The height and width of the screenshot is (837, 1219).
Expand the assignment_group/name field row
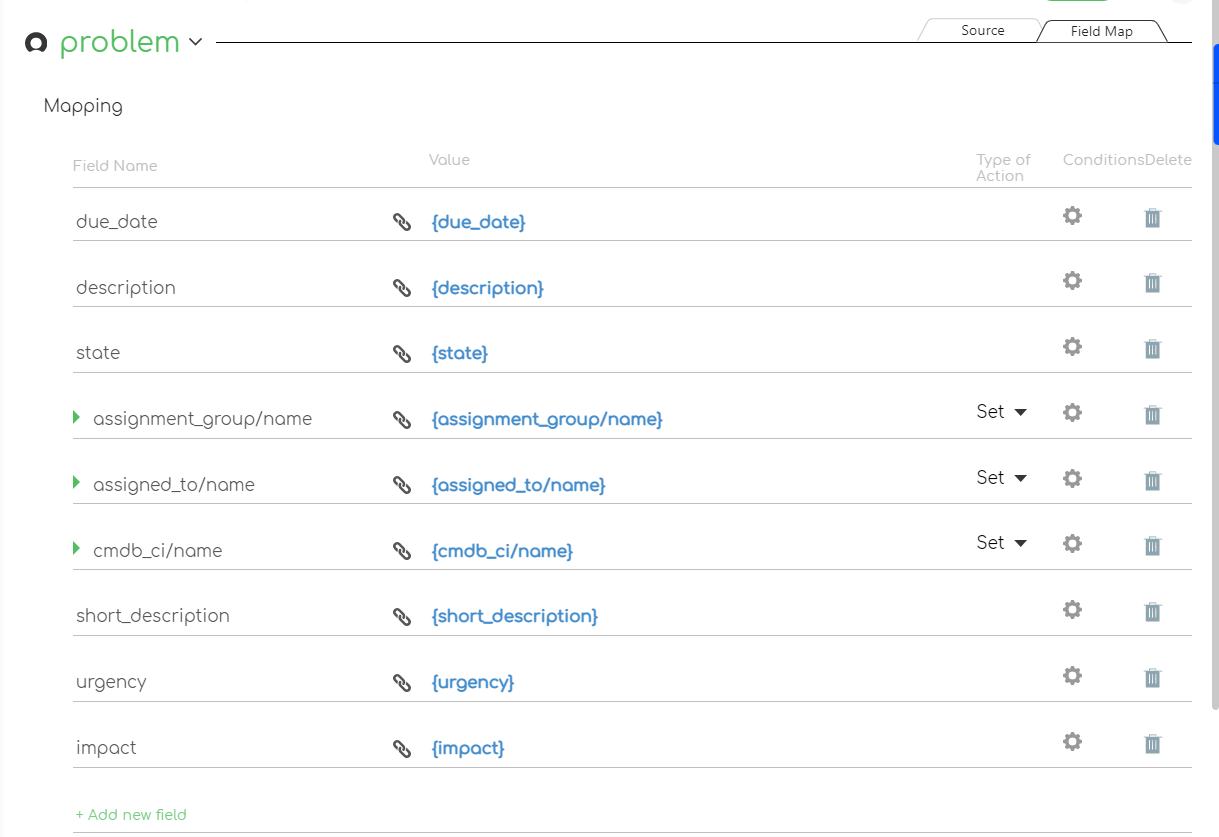(77, 418)
